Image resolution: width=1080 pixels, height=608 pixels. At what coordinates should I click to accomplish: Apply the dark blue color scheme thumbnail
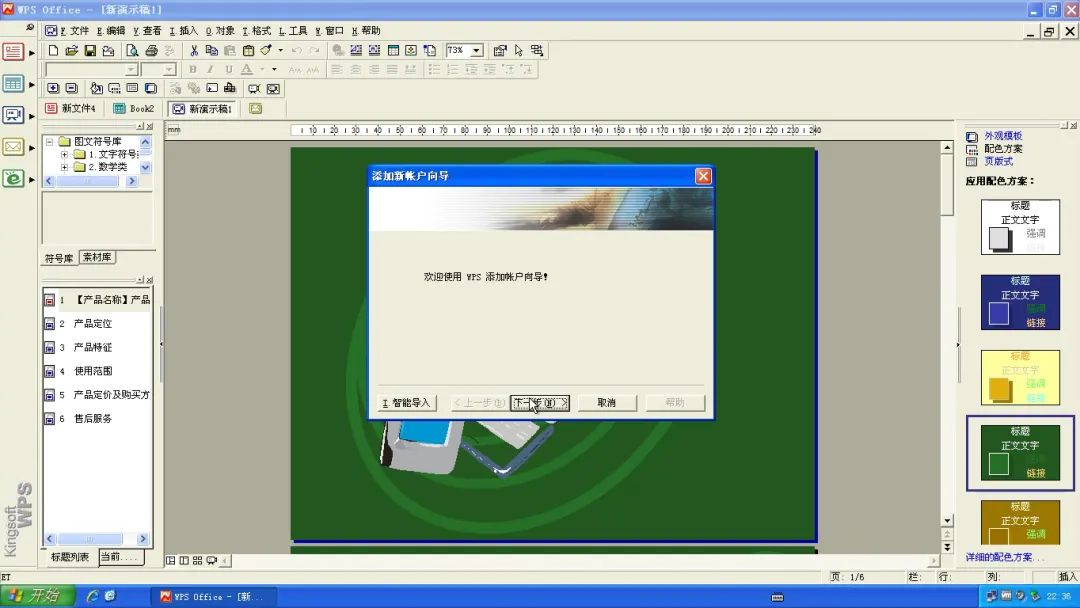click(1020, 302)
